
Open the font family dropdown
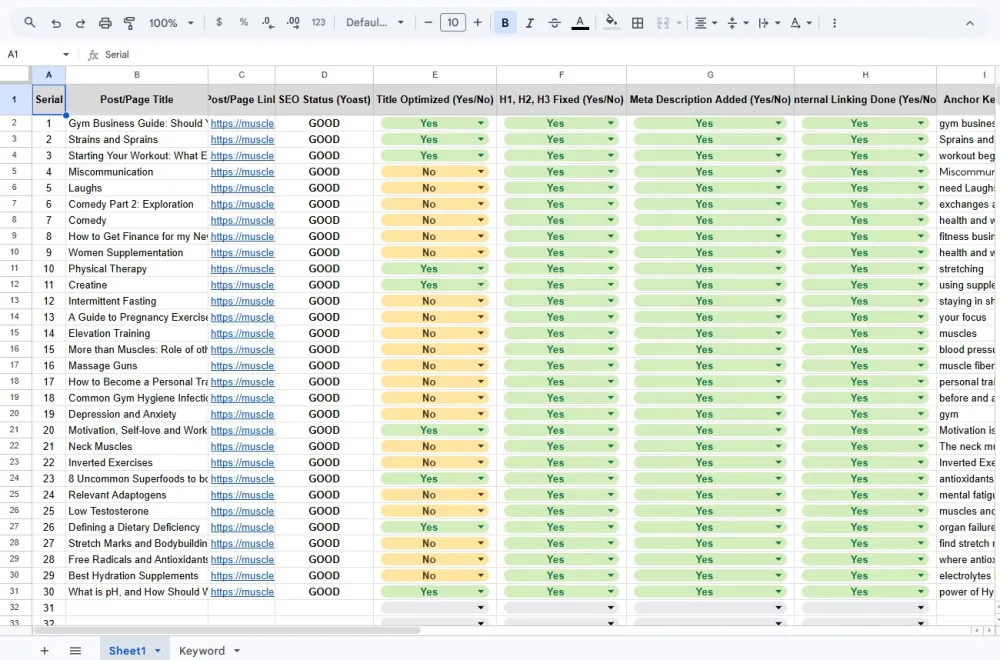[374, 22]
